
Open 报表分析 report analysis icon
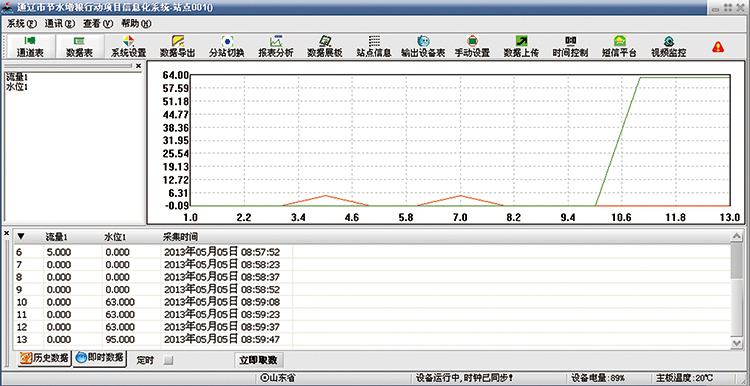coord(276,46)
